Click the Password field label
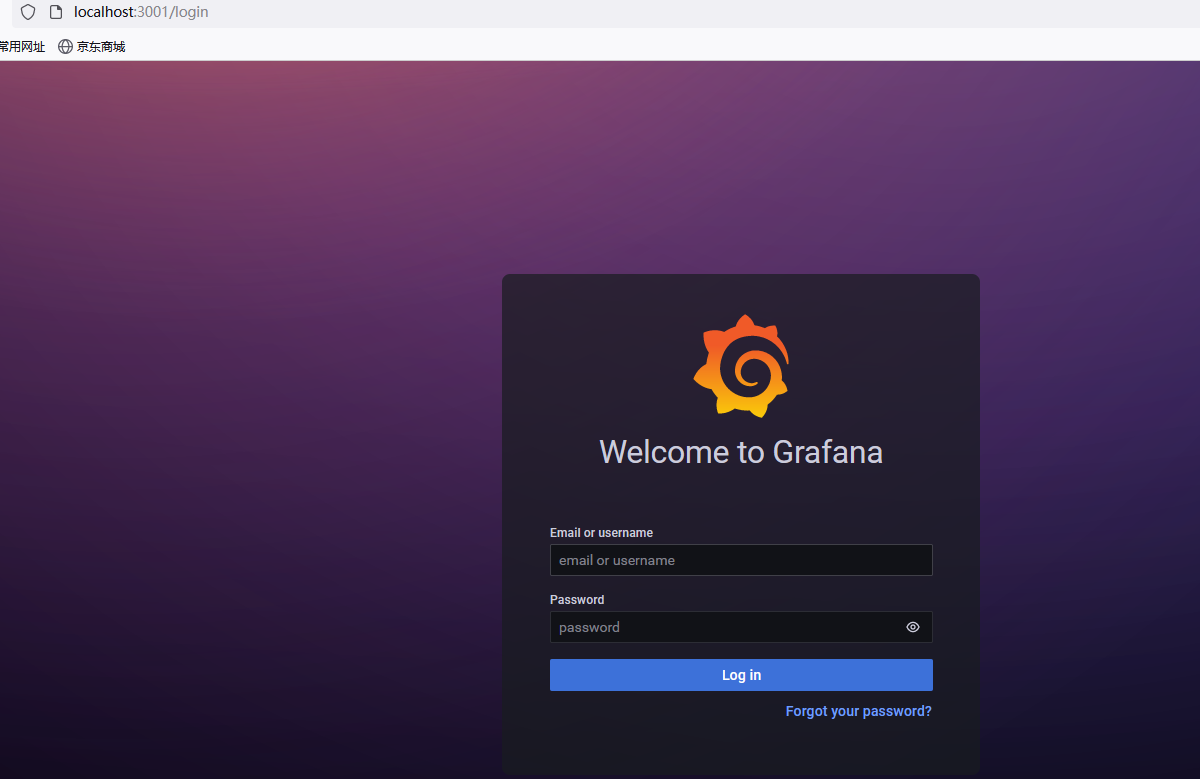Image resolution: width=1200 pixels, height=779 pixels. tap(577, 600)
